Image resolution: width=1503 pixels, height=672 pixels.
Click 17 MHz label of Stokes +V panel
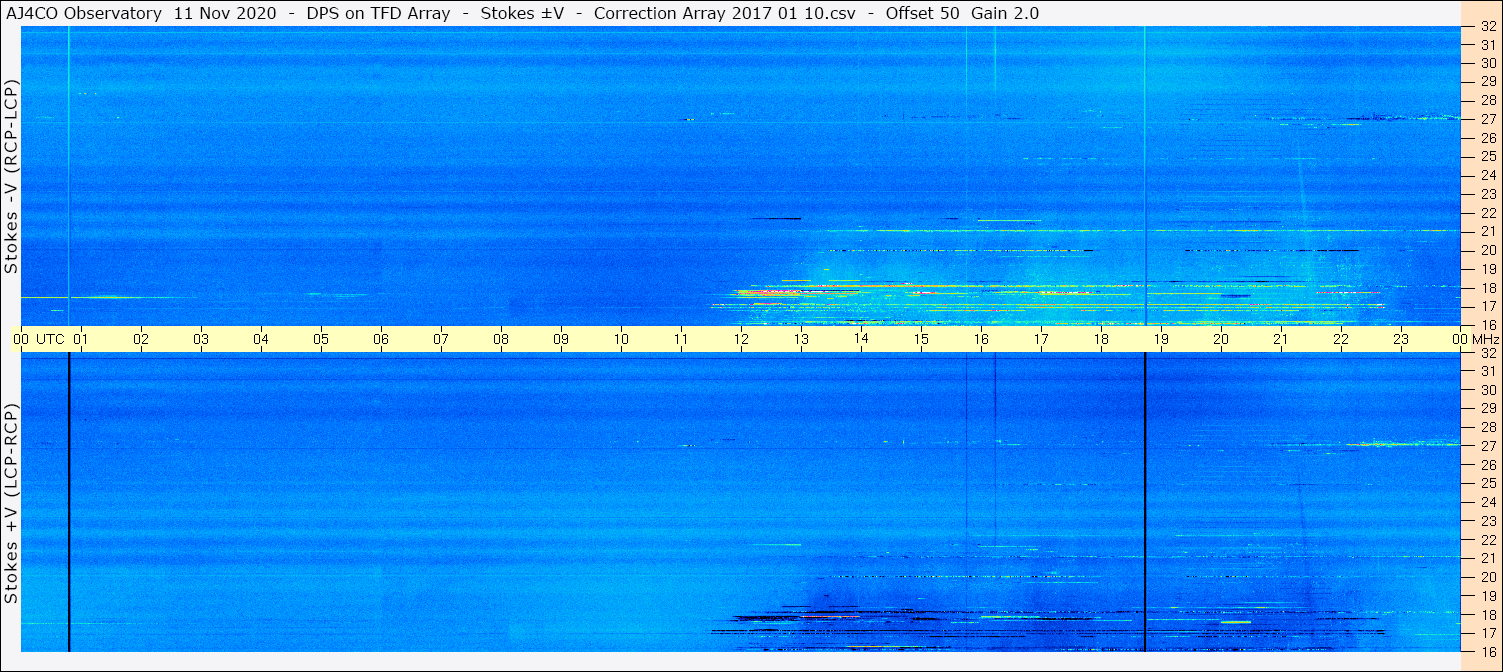point(1488,632)
